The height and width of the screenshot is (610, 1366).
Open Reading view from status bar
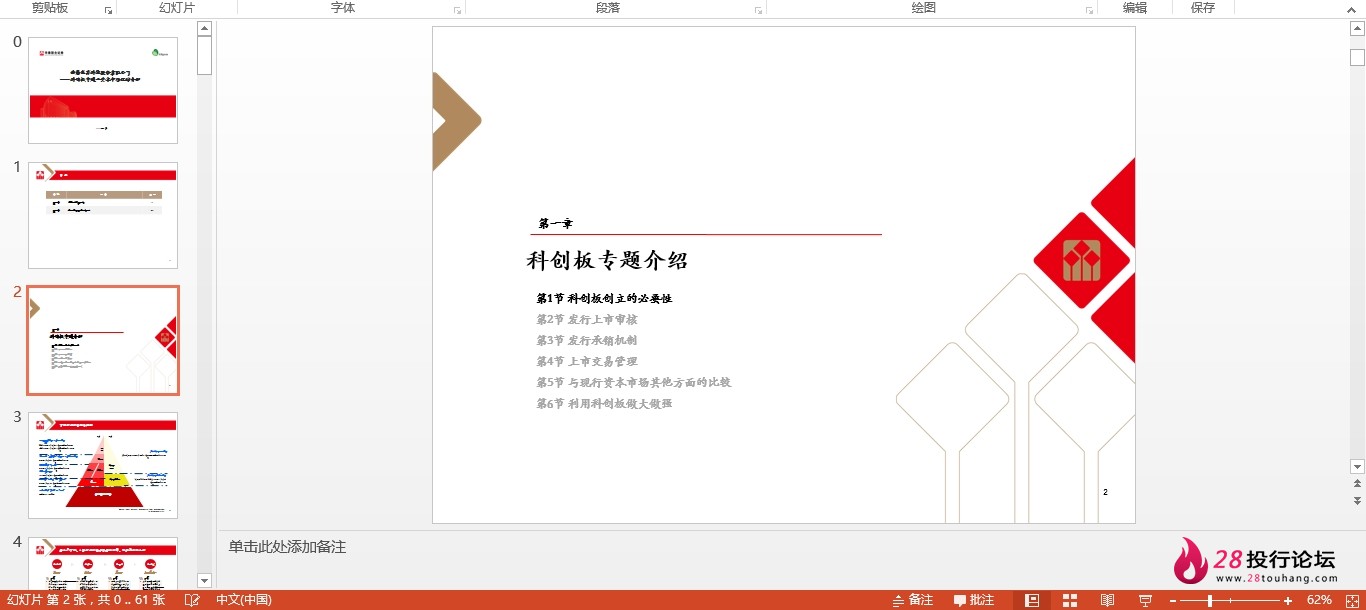(x=1107, y=600)
